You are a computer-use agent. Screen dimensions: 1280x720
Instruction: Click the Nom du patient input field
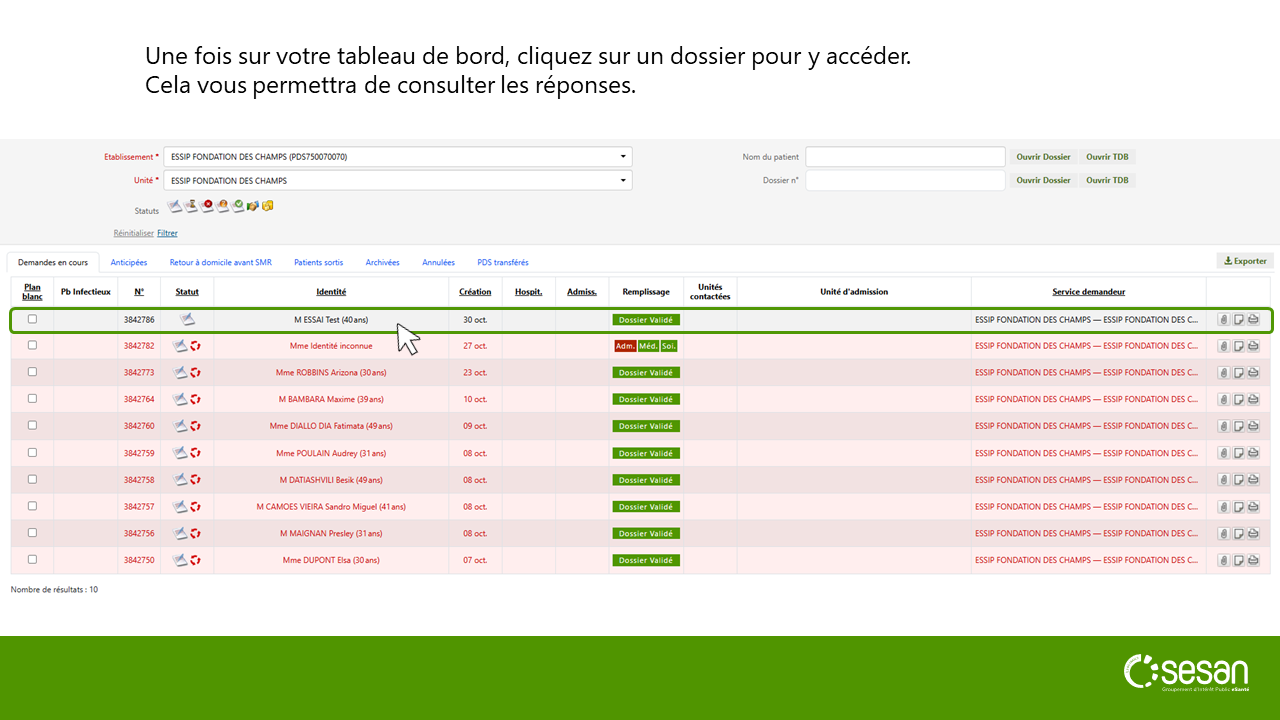904,157
